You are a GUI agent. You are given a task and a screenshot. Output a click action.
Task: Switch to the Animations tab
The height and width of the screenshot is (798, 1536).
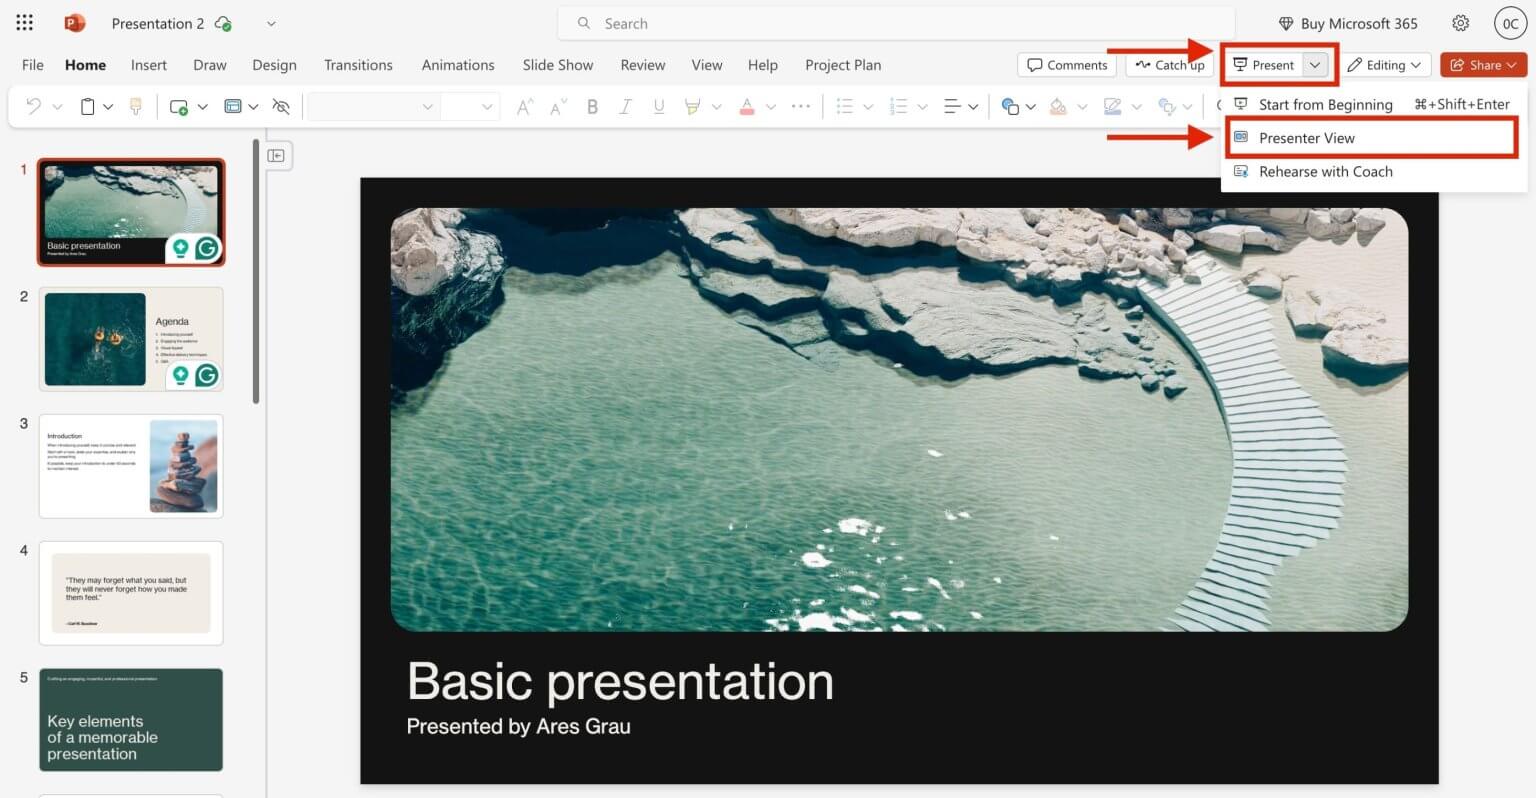pos(457,64)
